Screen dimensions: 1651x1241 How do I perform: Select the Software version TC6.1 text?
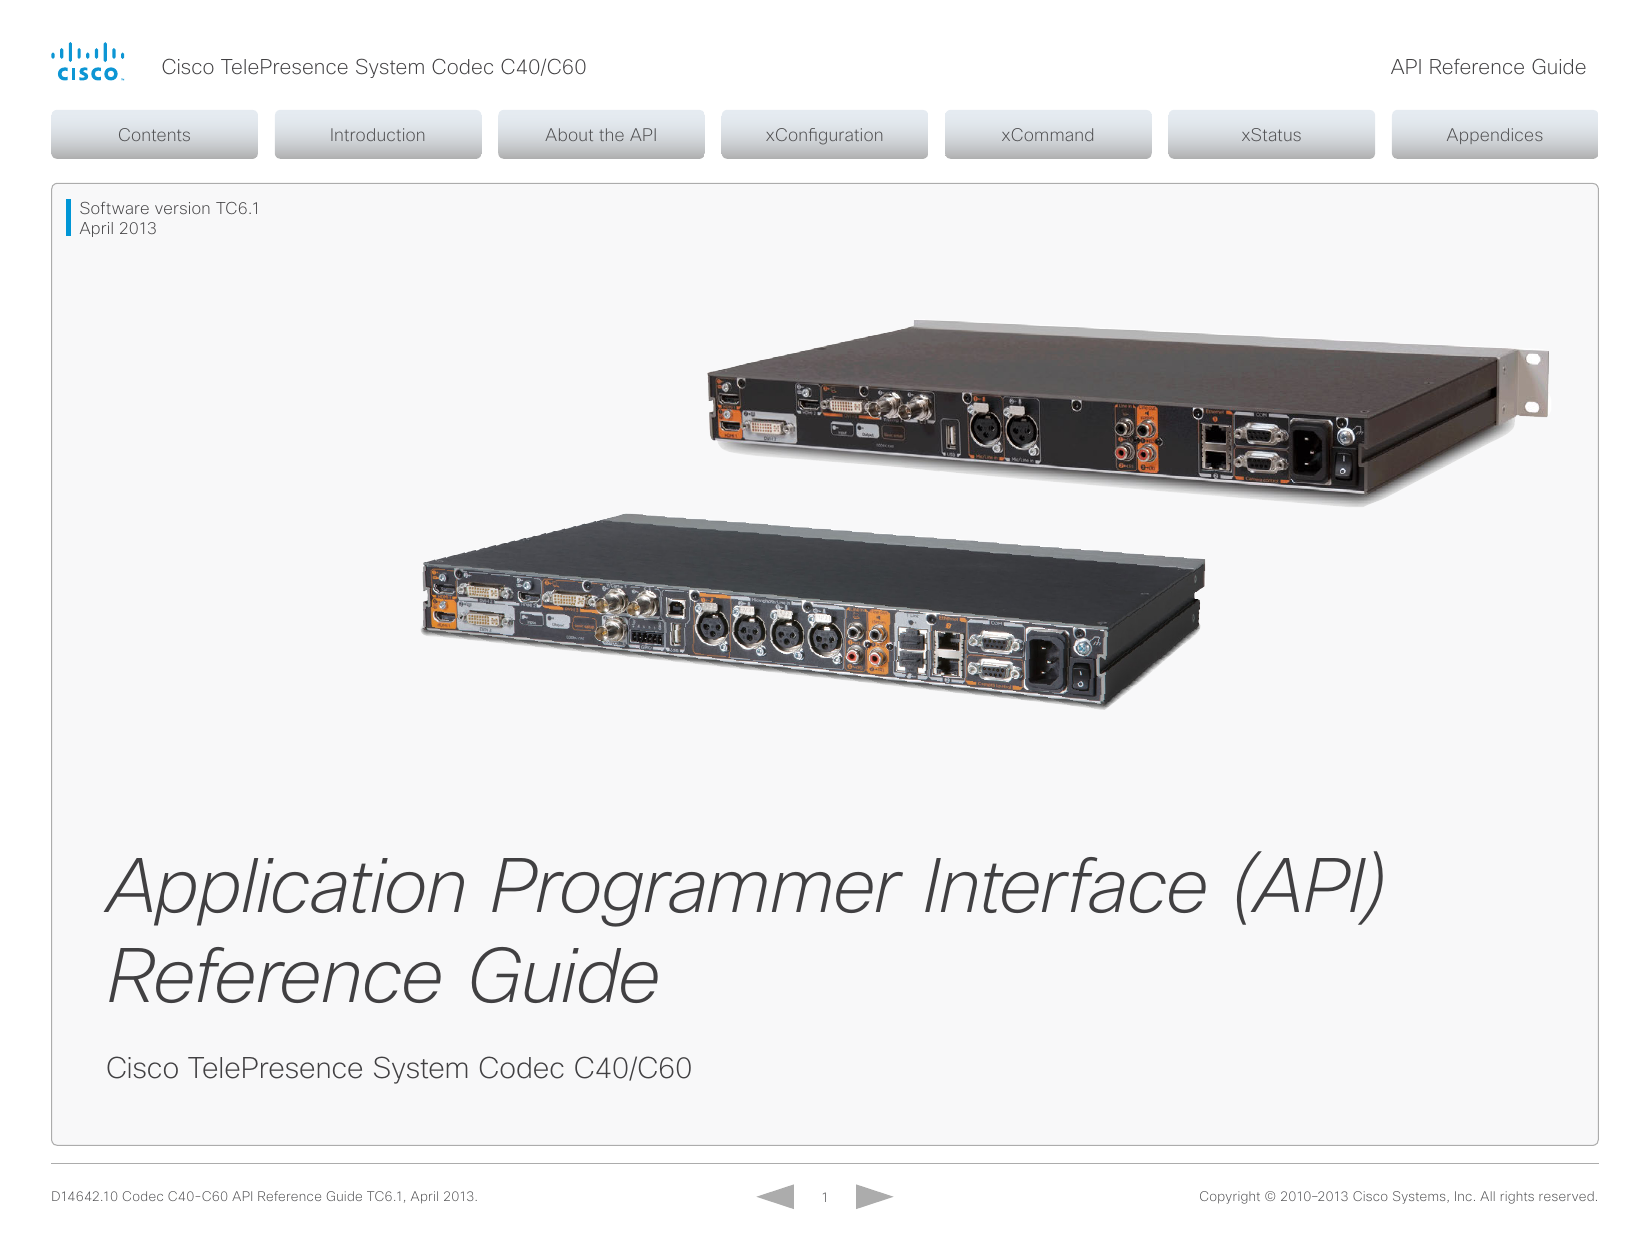(170, 208)
